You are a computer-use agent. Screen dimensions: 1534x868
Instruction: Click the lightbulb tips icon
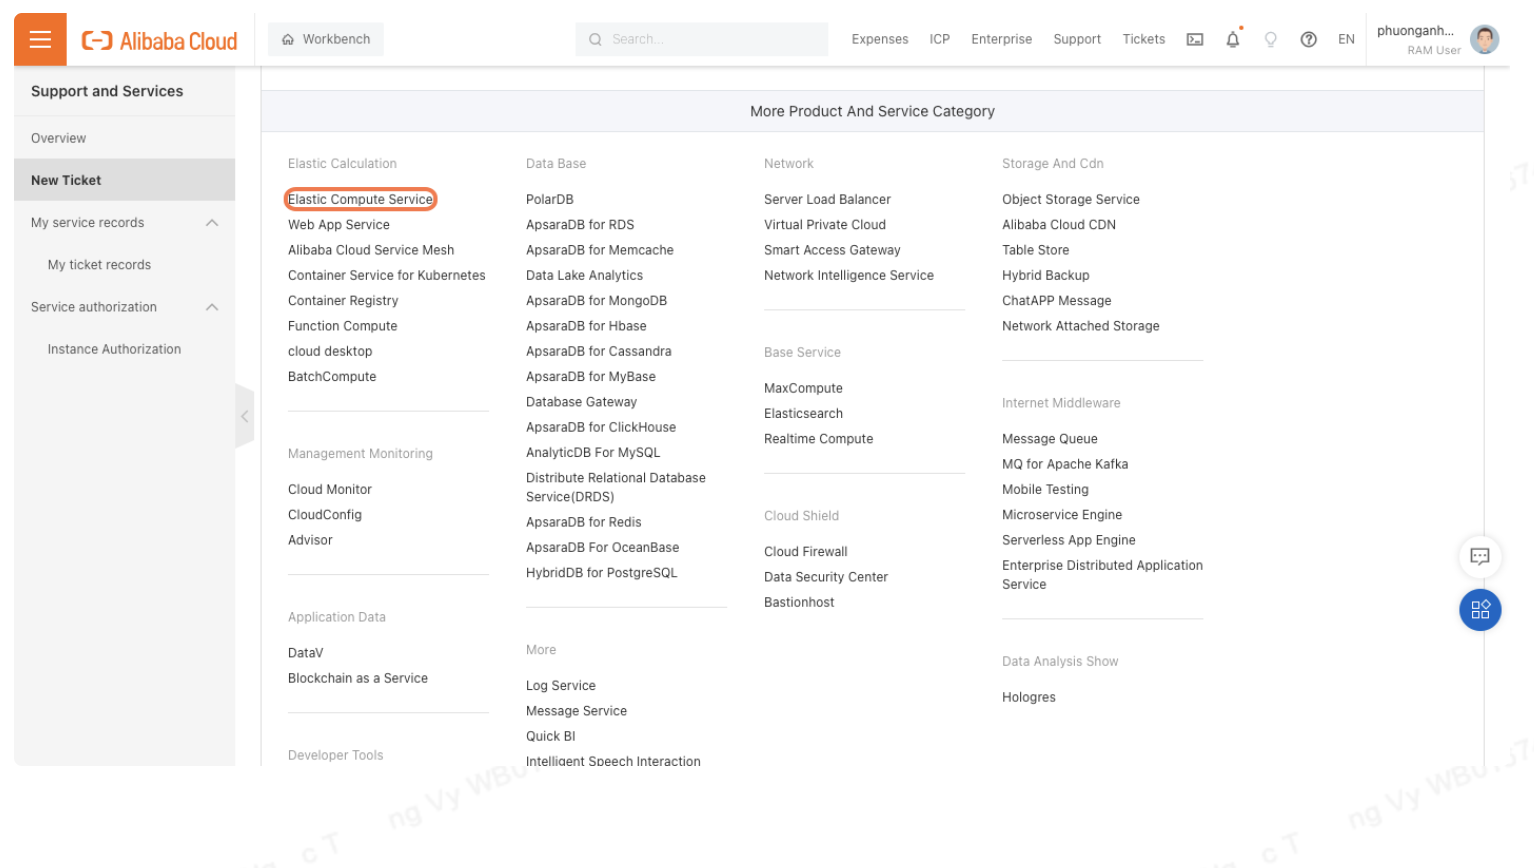1270,40
